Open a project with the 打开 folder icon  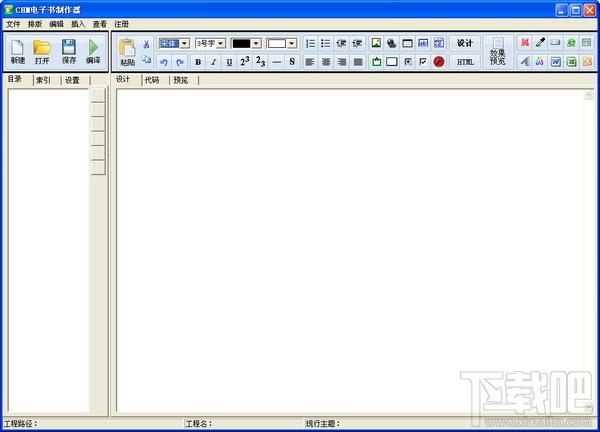tap(42, 51)
